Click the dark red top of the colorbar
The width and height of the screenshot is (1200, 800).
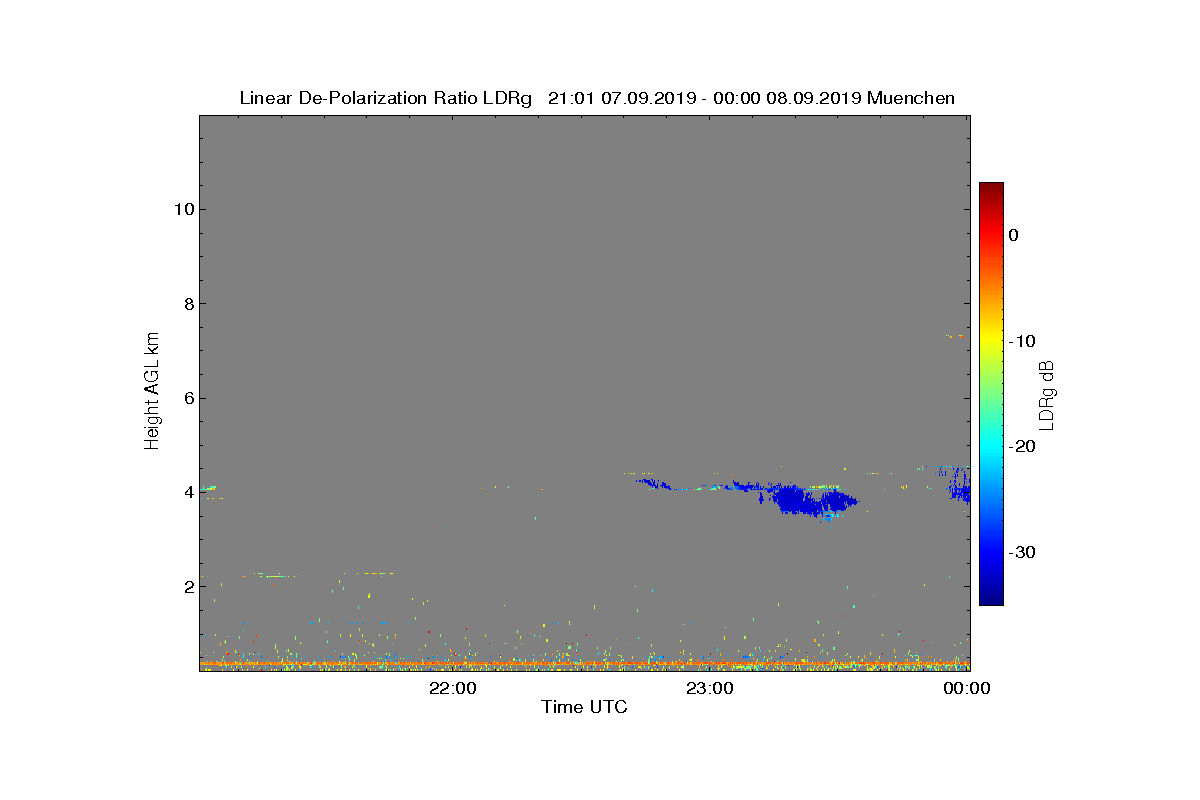(x=991, y=189)
